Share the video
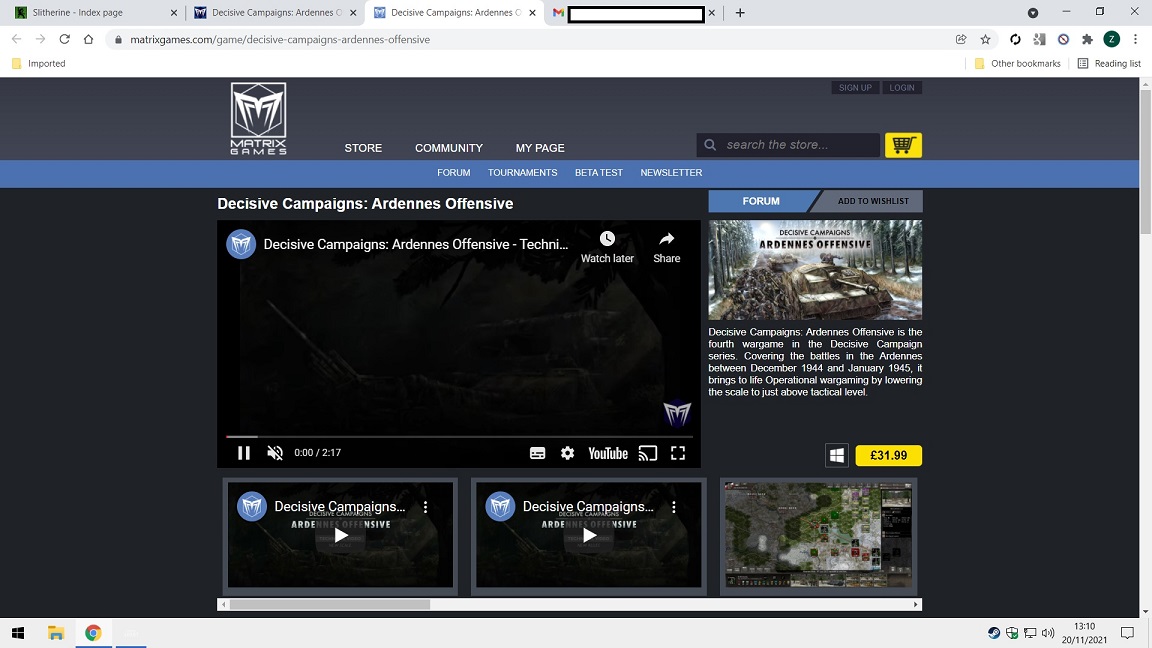The width and height of the screenshot is (1152, 648). click(x=666, y=247)
